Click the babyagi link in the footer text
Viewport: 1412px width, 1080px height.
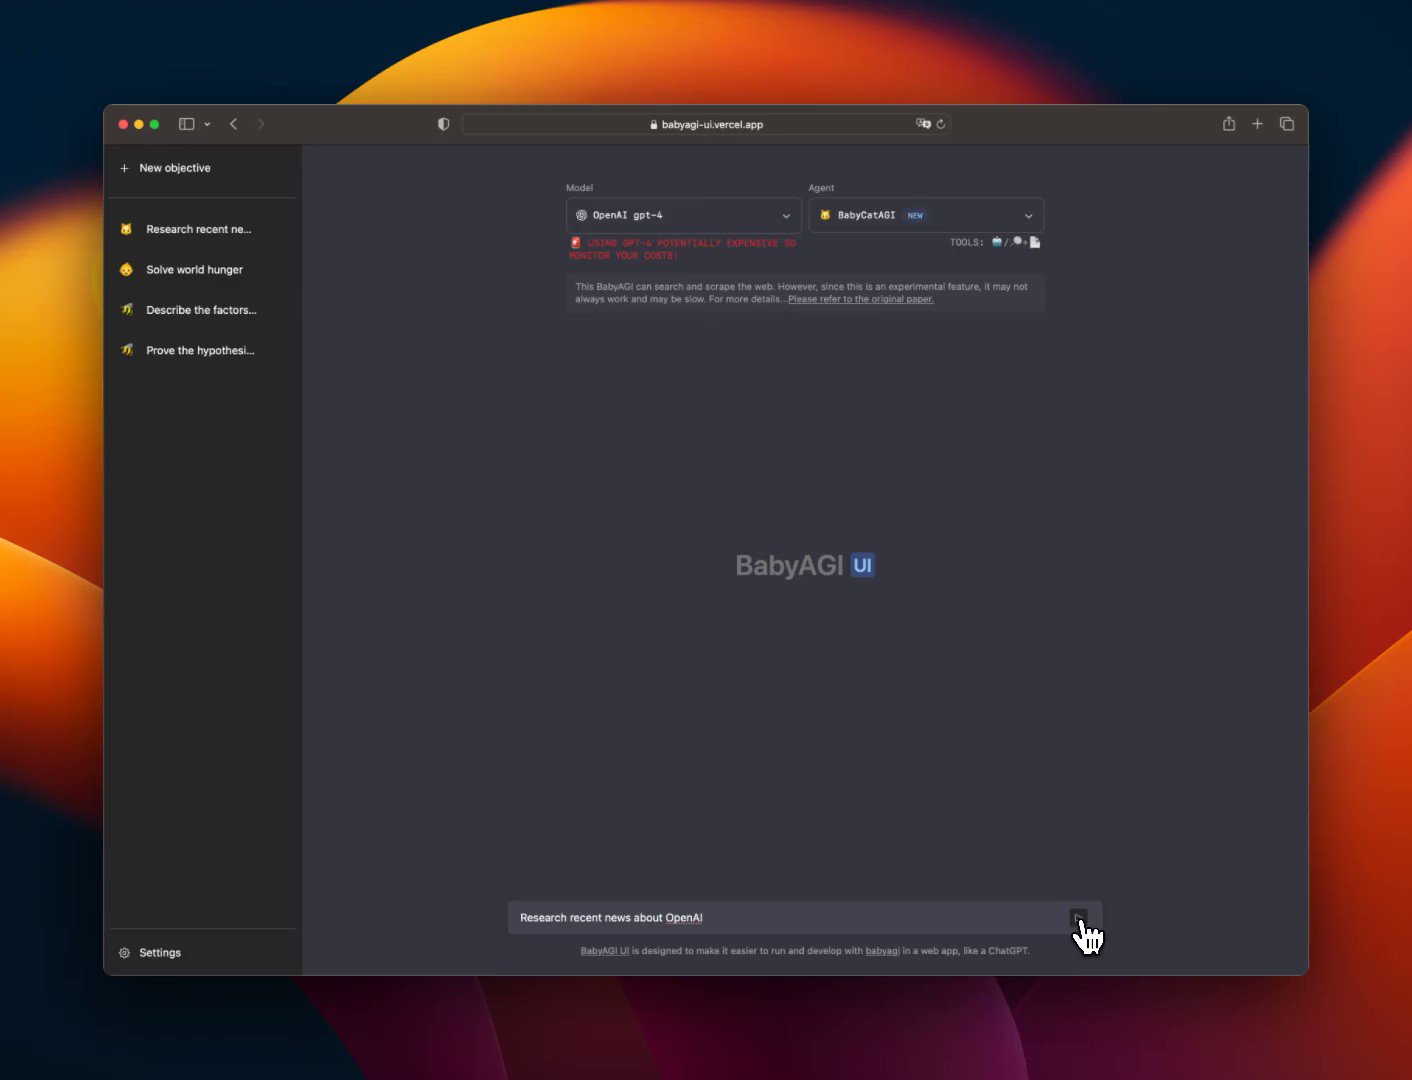point(883,950)
